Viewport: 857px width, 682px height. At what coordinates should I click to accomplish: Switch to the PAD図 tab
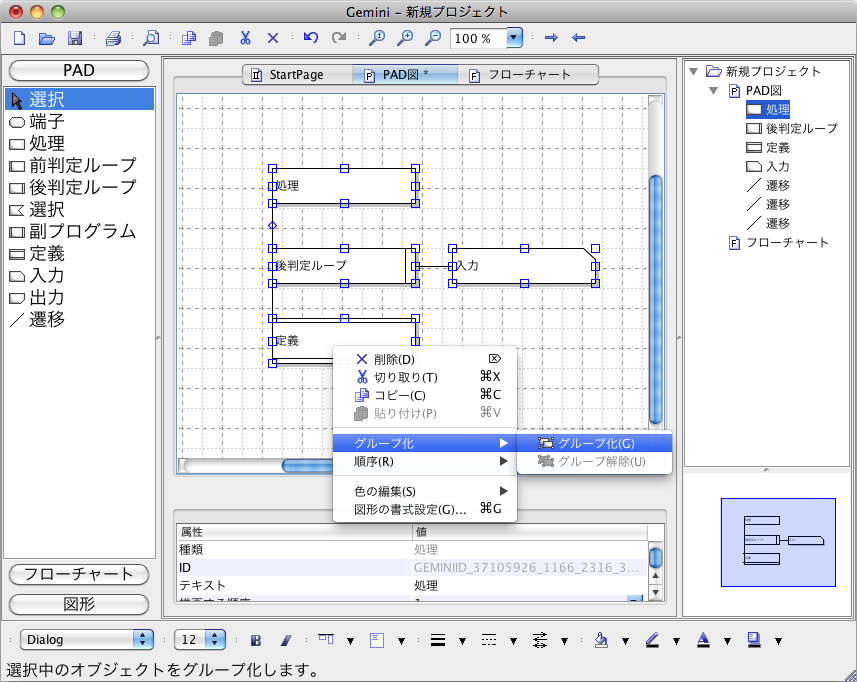[x=404, y=75]
